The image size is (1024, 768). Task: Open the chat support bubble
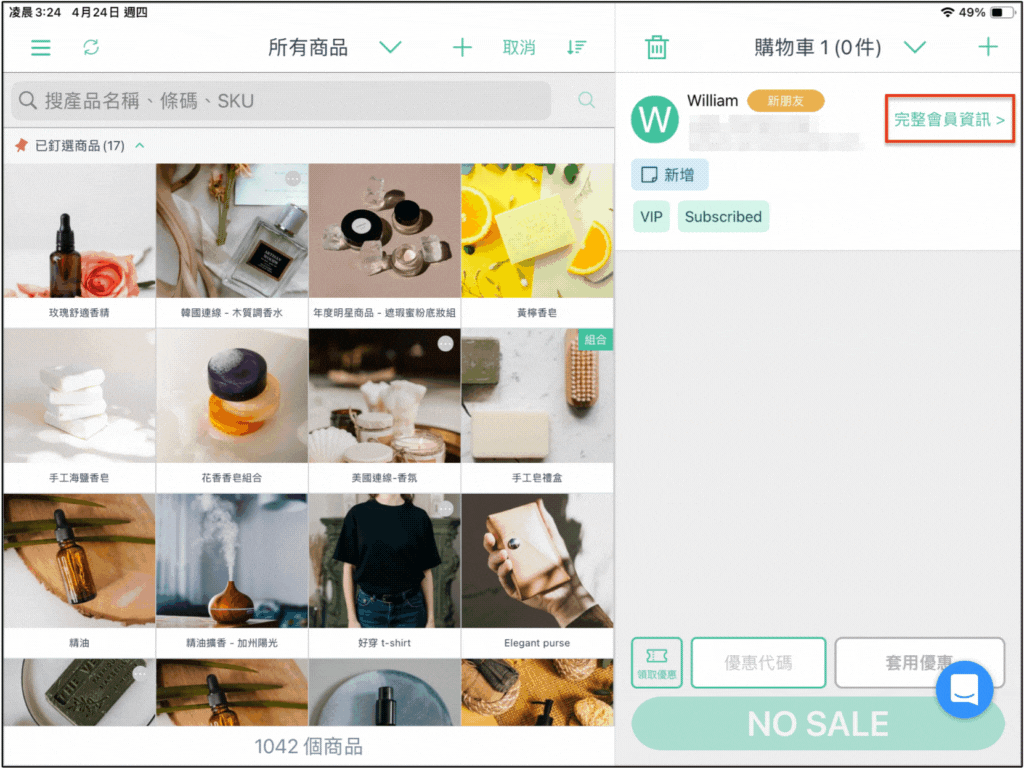(x=964, y=689)
